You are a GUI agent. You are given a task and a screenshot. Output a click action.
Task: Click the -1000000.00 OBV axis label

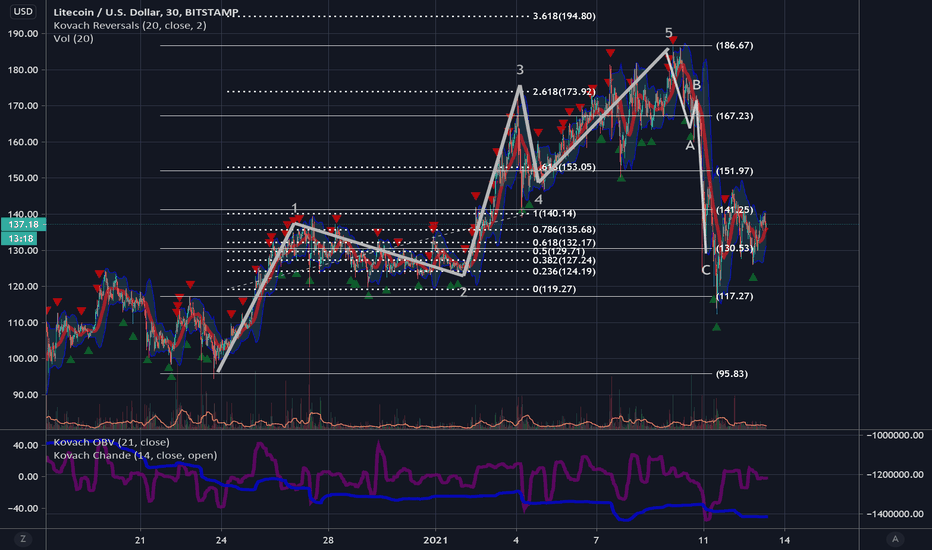point(895,435)
